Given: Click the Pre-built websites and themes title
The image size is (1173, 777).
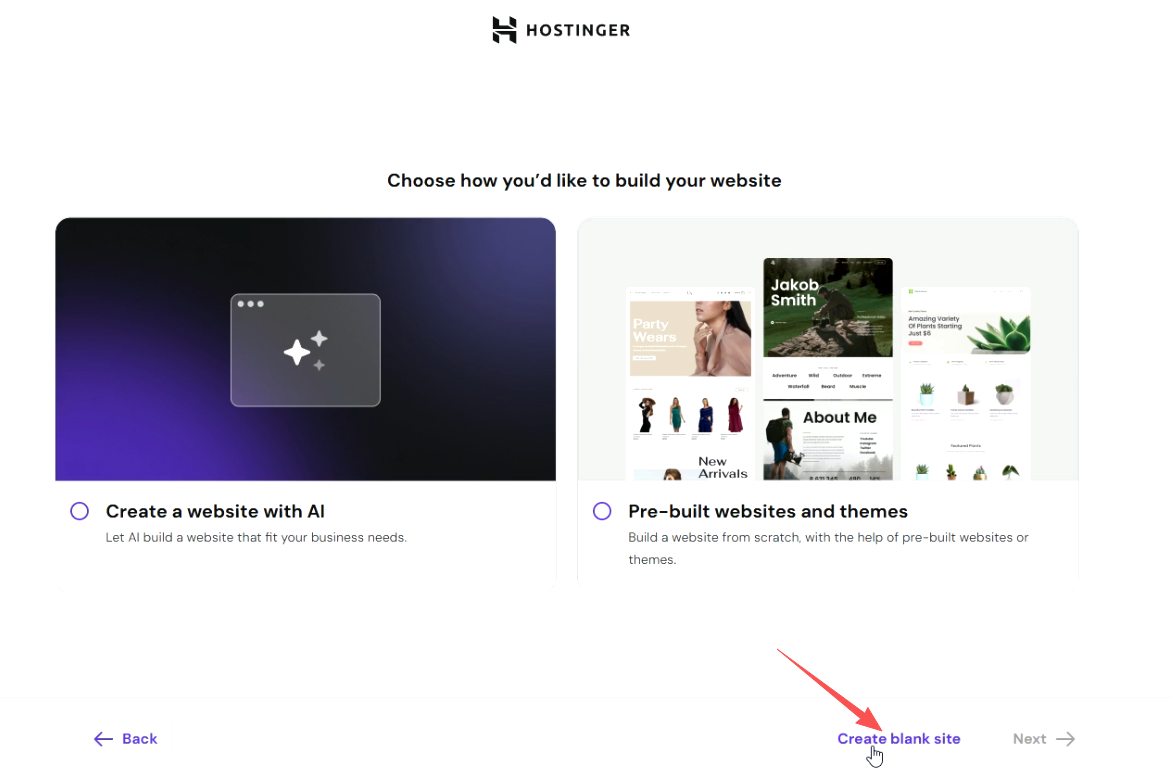Looking at the screenshot, I should click(x=768, y=512).
